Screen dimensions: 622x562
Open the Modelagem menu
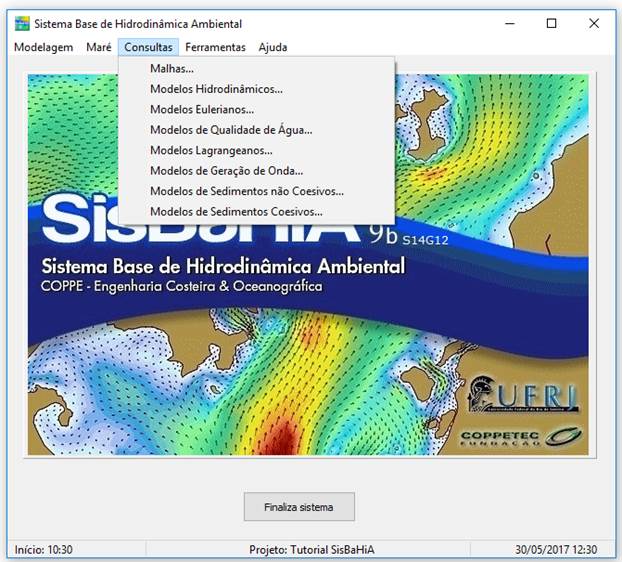tap(44, 47)
